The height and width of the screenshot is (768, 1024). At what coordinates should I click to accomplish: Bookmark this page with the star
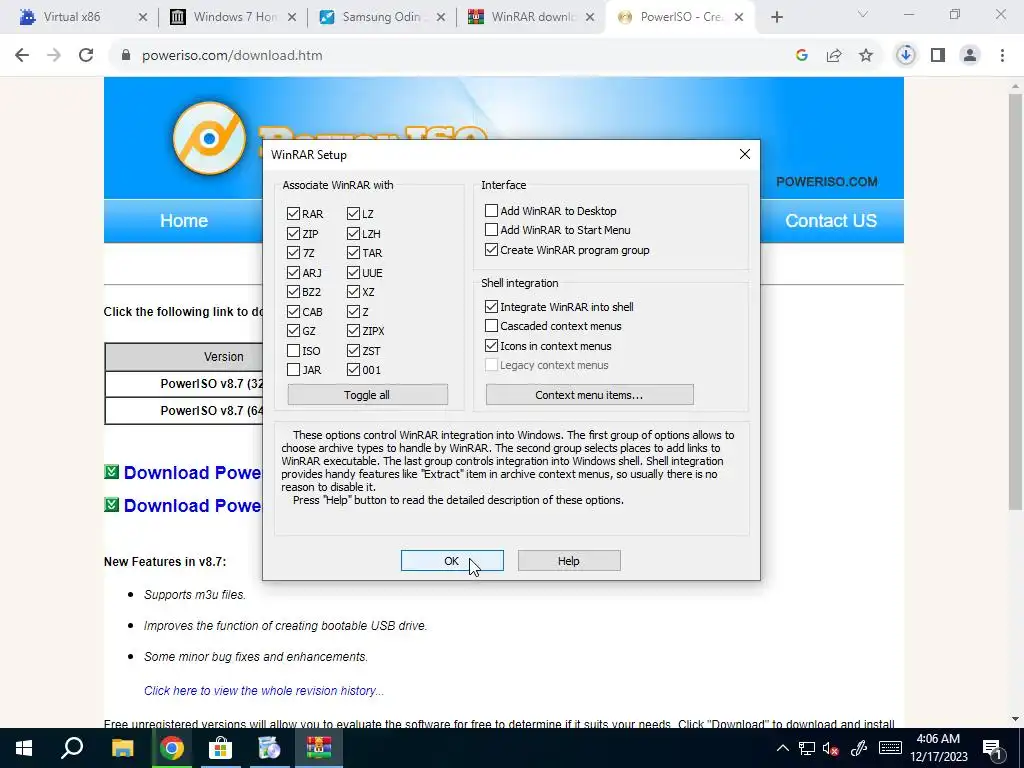click(866, 56)
